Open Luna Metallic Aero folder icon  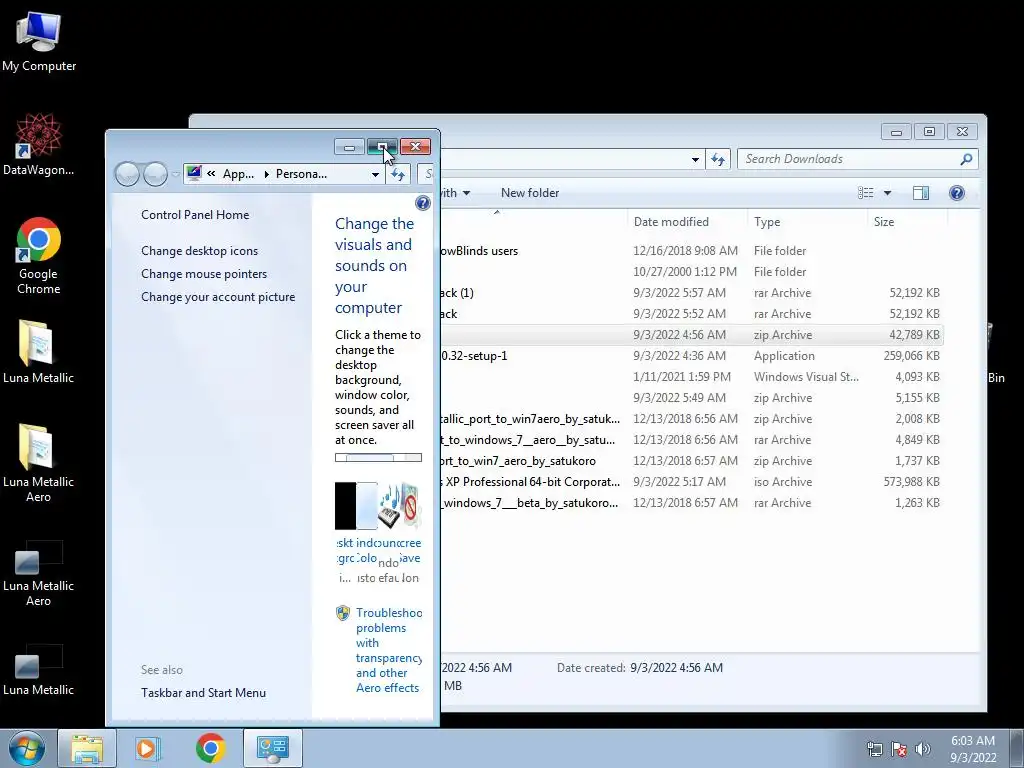point(38,463)
